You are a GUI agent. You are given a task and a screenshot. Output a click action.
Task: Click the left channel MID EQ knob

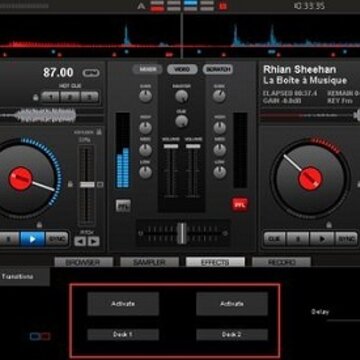(x=145, y=150)
